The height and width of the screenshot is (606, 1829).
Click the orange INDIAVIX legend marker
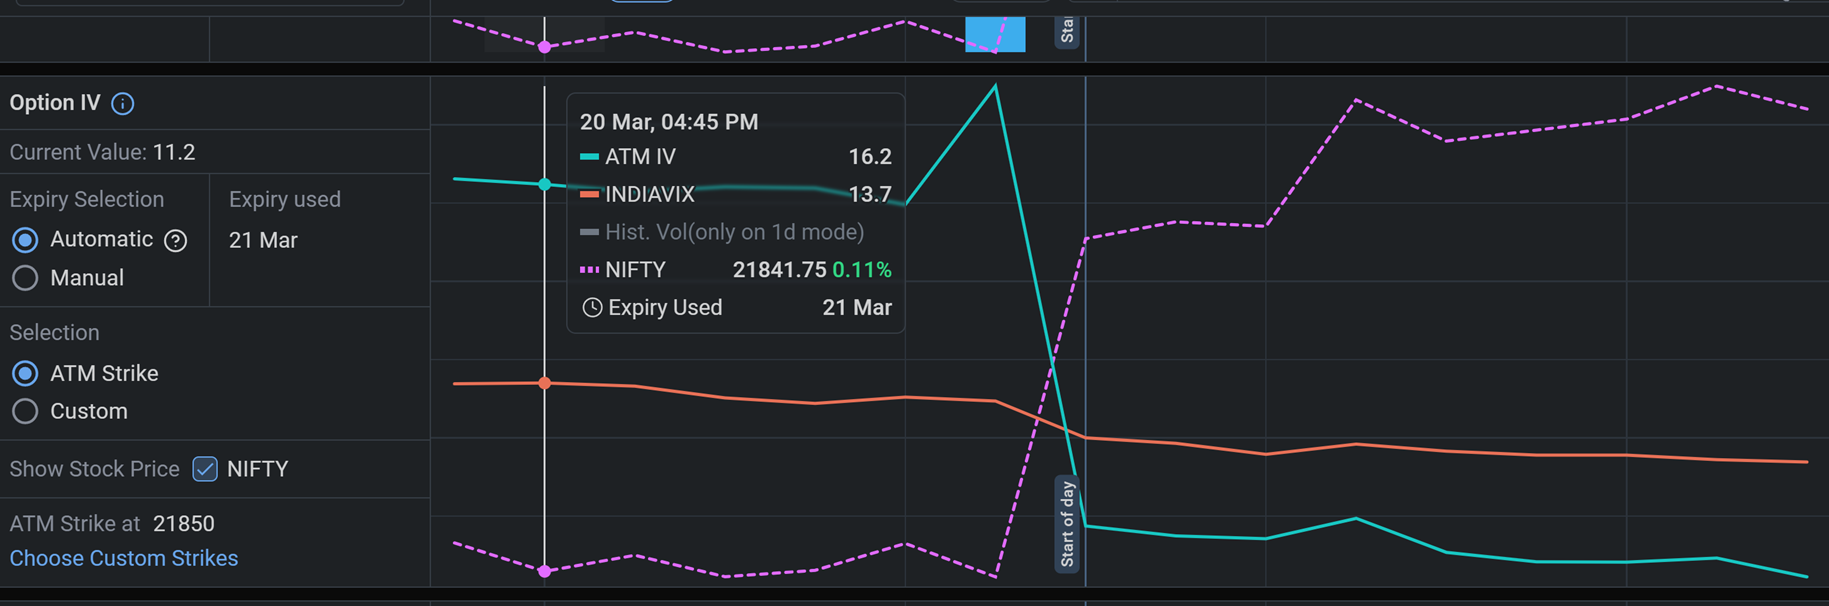coord(589,194)
